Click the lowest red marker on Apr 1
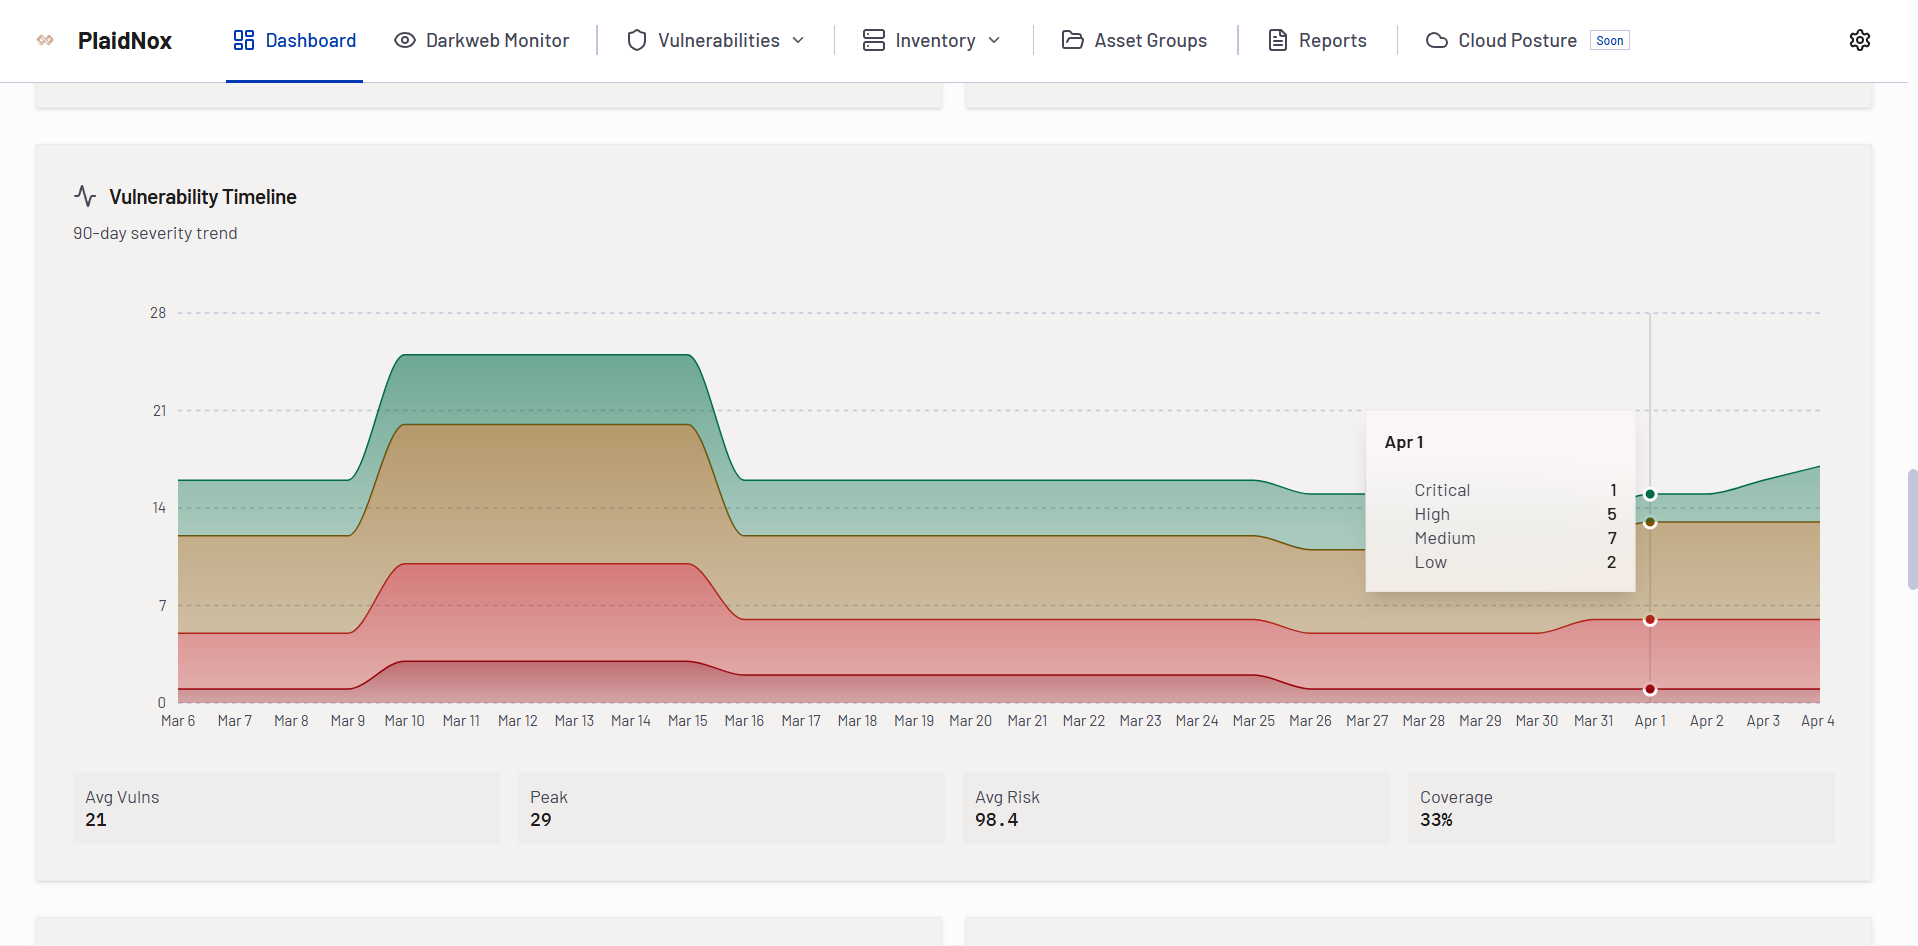 [x=1650, y=689]
